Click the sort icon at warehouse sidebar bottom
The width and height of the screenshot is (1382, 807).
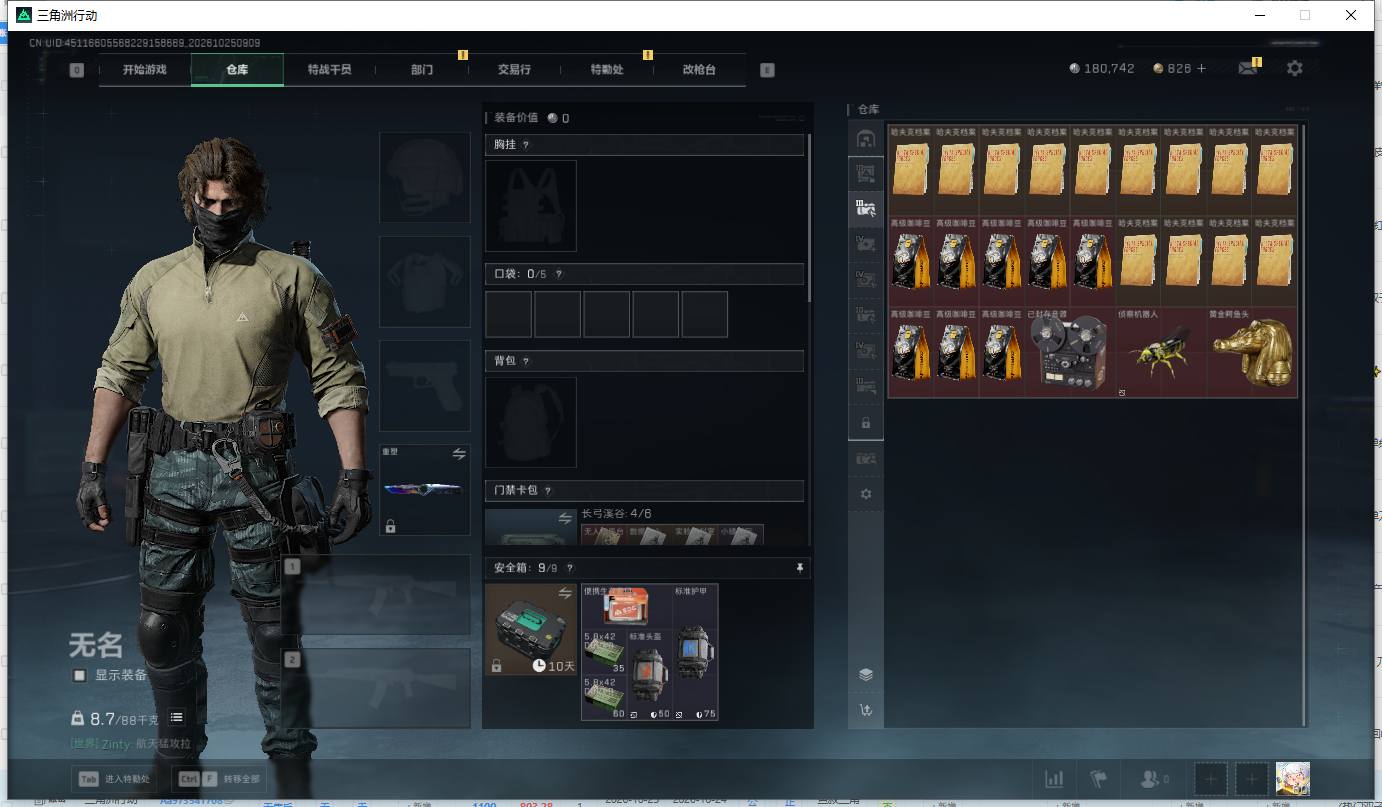(x=866, y=710)
